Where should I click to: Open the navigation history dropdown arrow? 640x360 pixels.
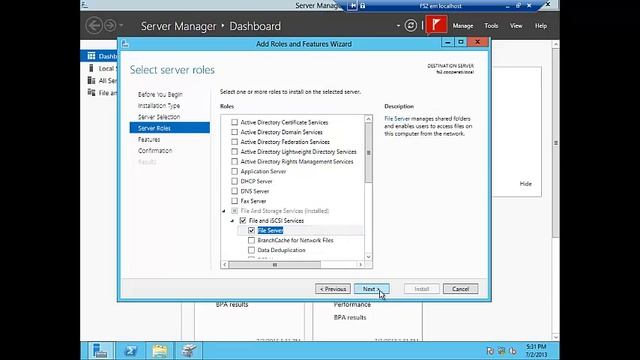pyautogui.click(x=121, y=25)
